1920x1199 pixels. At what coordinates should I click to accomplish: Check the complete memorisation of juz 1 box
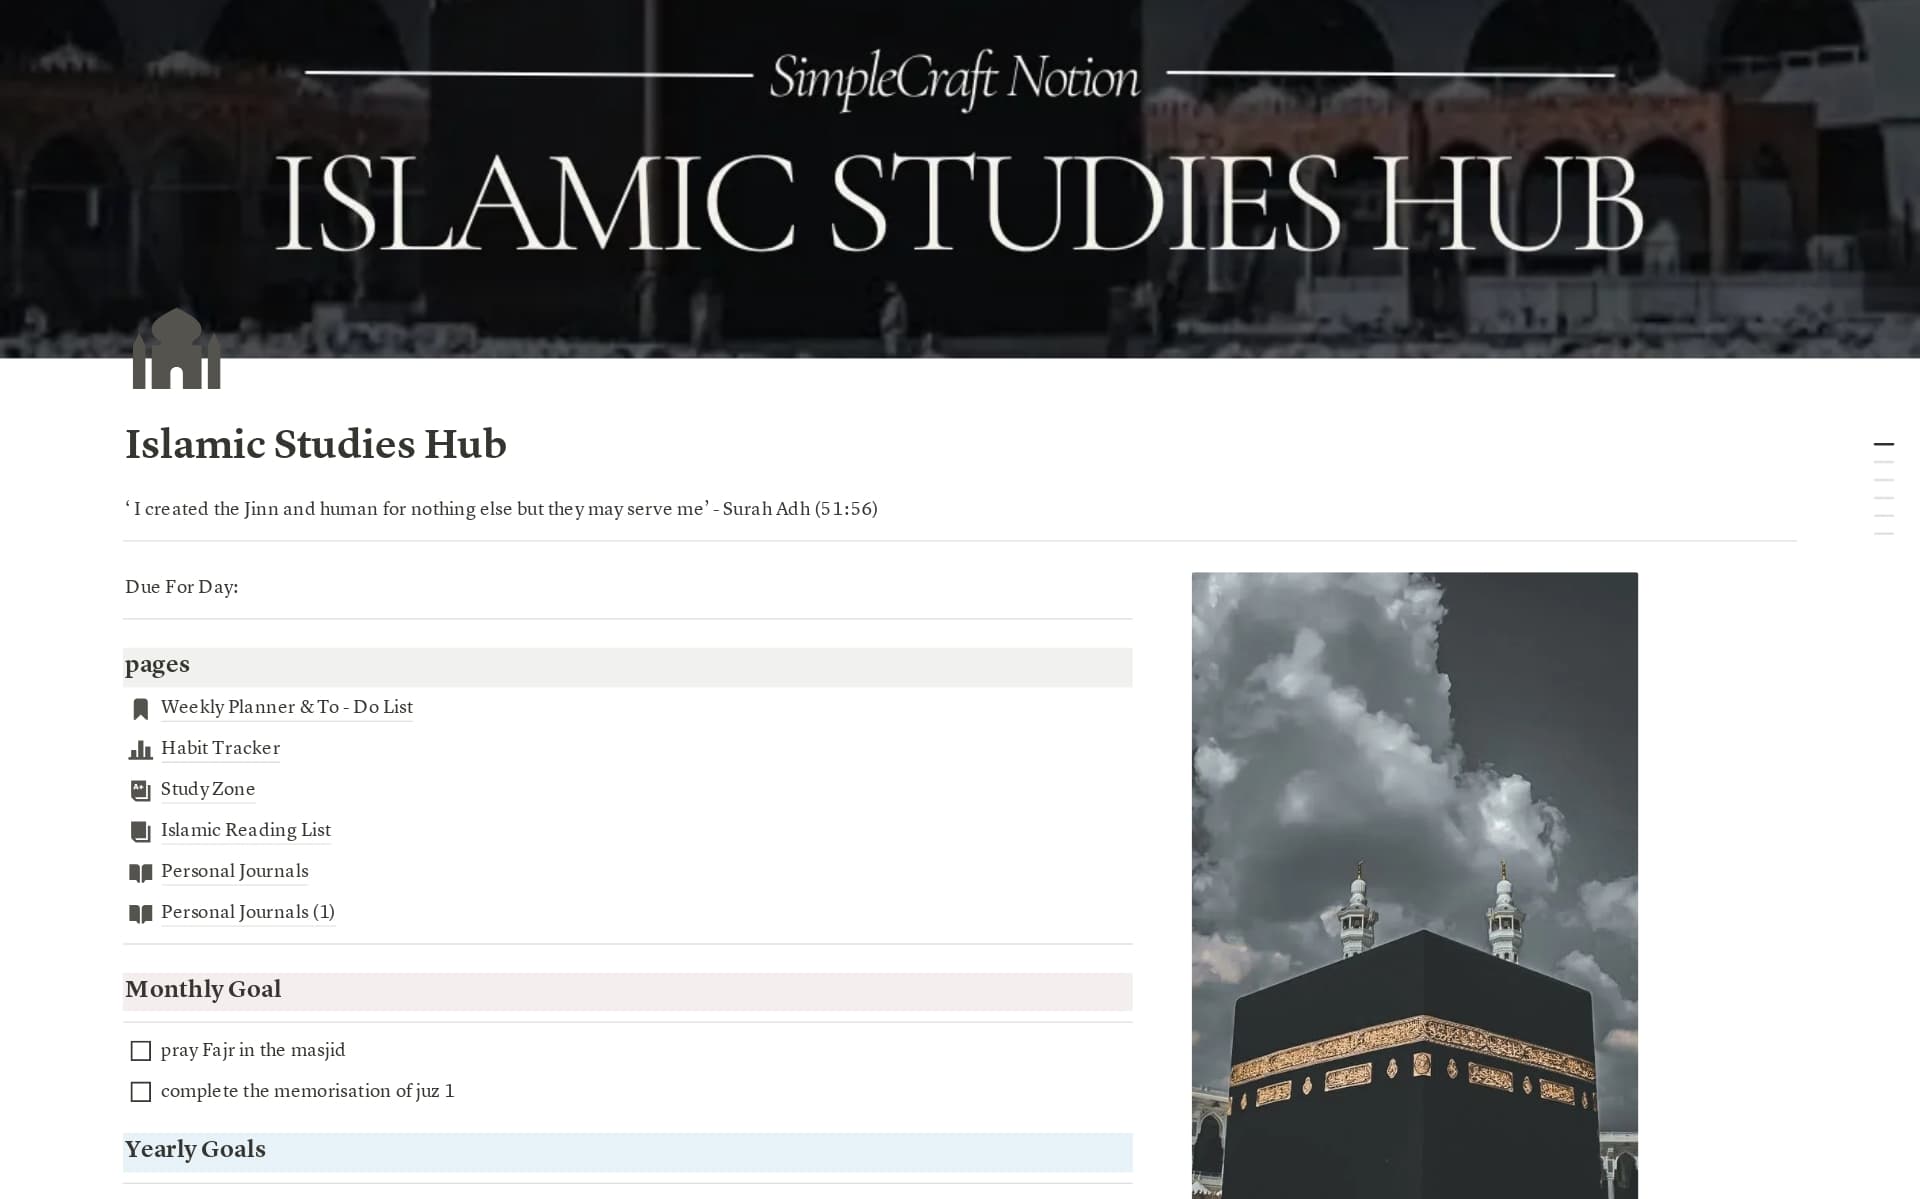coord(140,1091)
